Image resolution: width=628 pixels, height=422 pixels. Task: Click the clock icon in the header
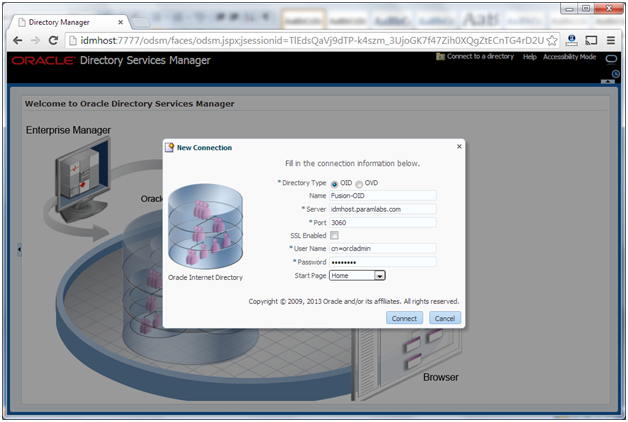pos(616,74)
